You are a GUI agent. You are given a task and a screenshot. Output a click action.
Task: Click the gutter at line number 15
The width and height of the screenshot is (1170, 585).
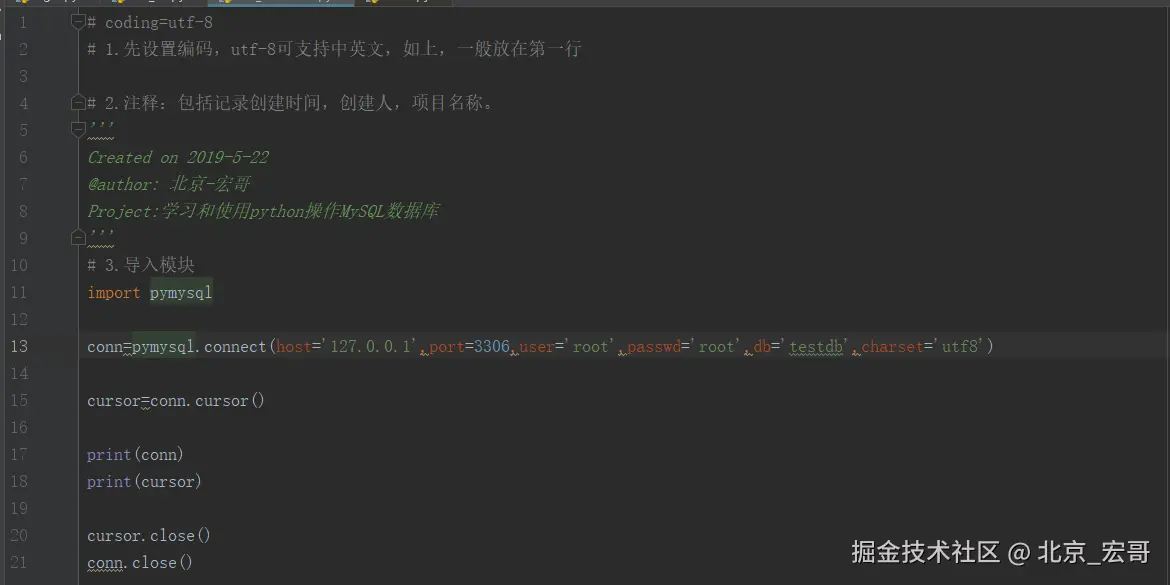(19, 401)
